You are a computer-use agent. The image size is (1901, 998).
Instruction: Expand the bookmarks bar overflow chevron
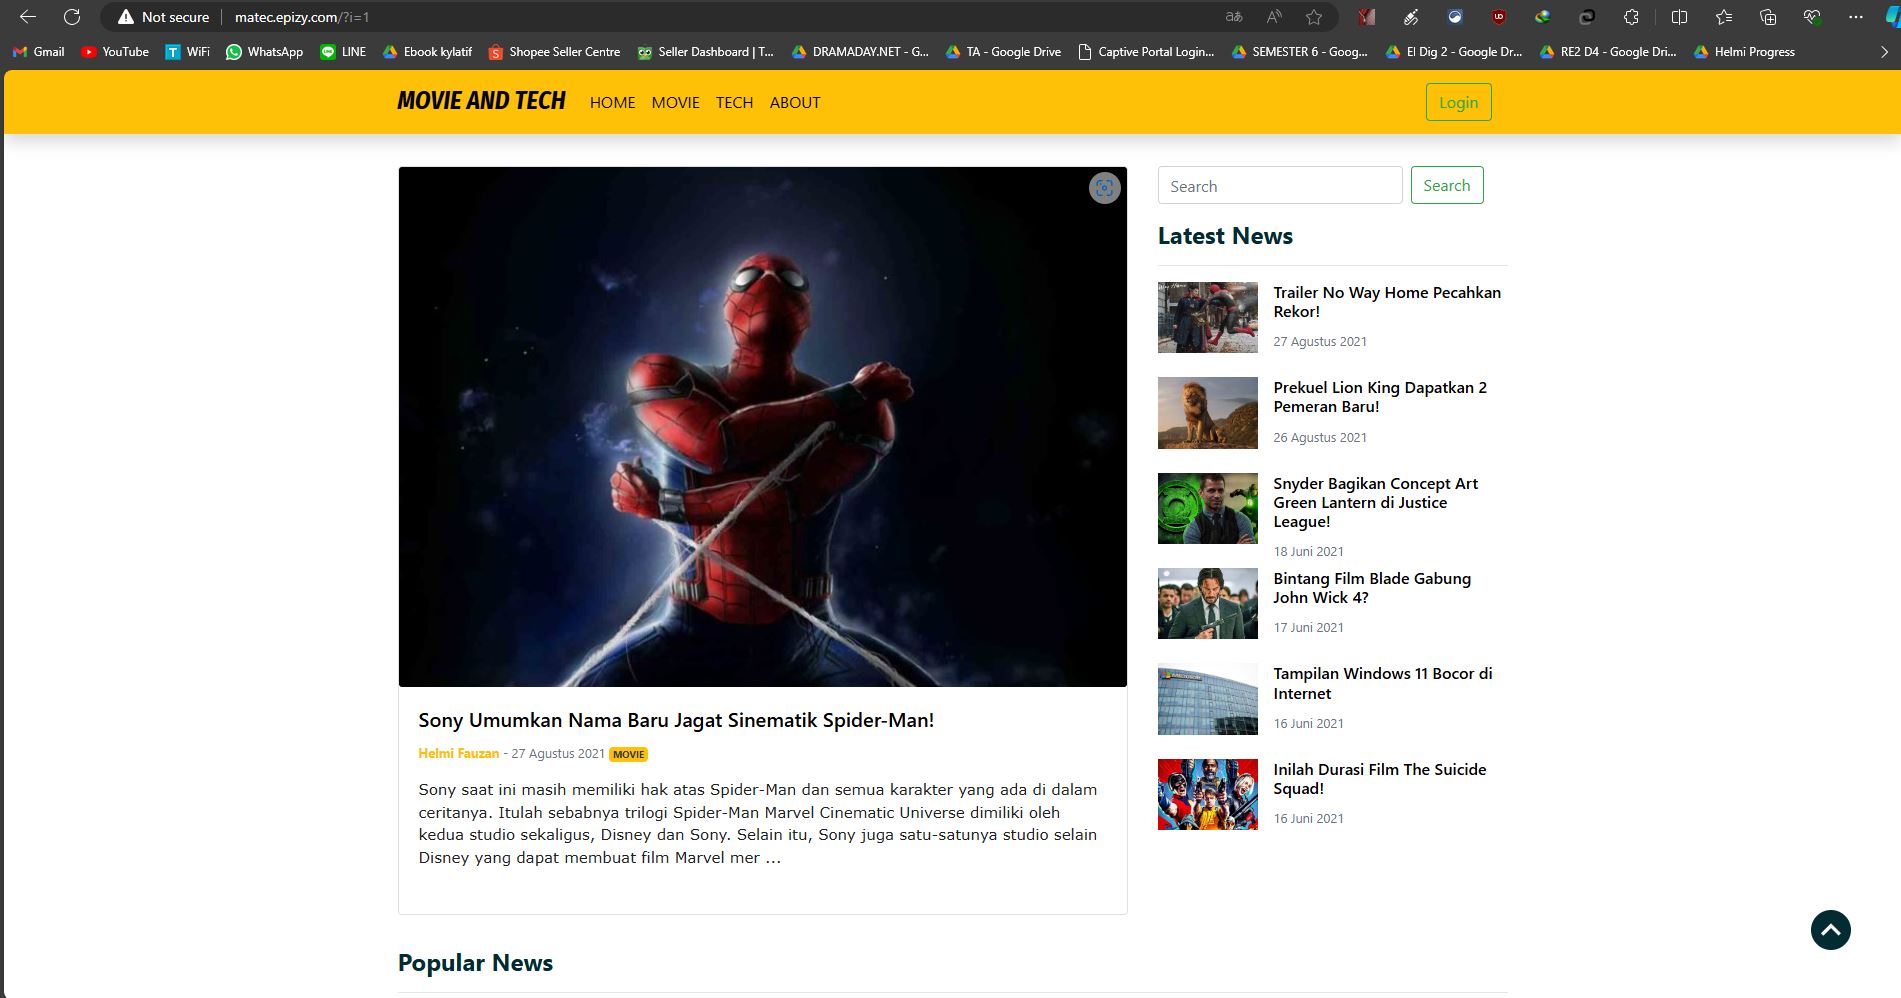point(1884,52)
